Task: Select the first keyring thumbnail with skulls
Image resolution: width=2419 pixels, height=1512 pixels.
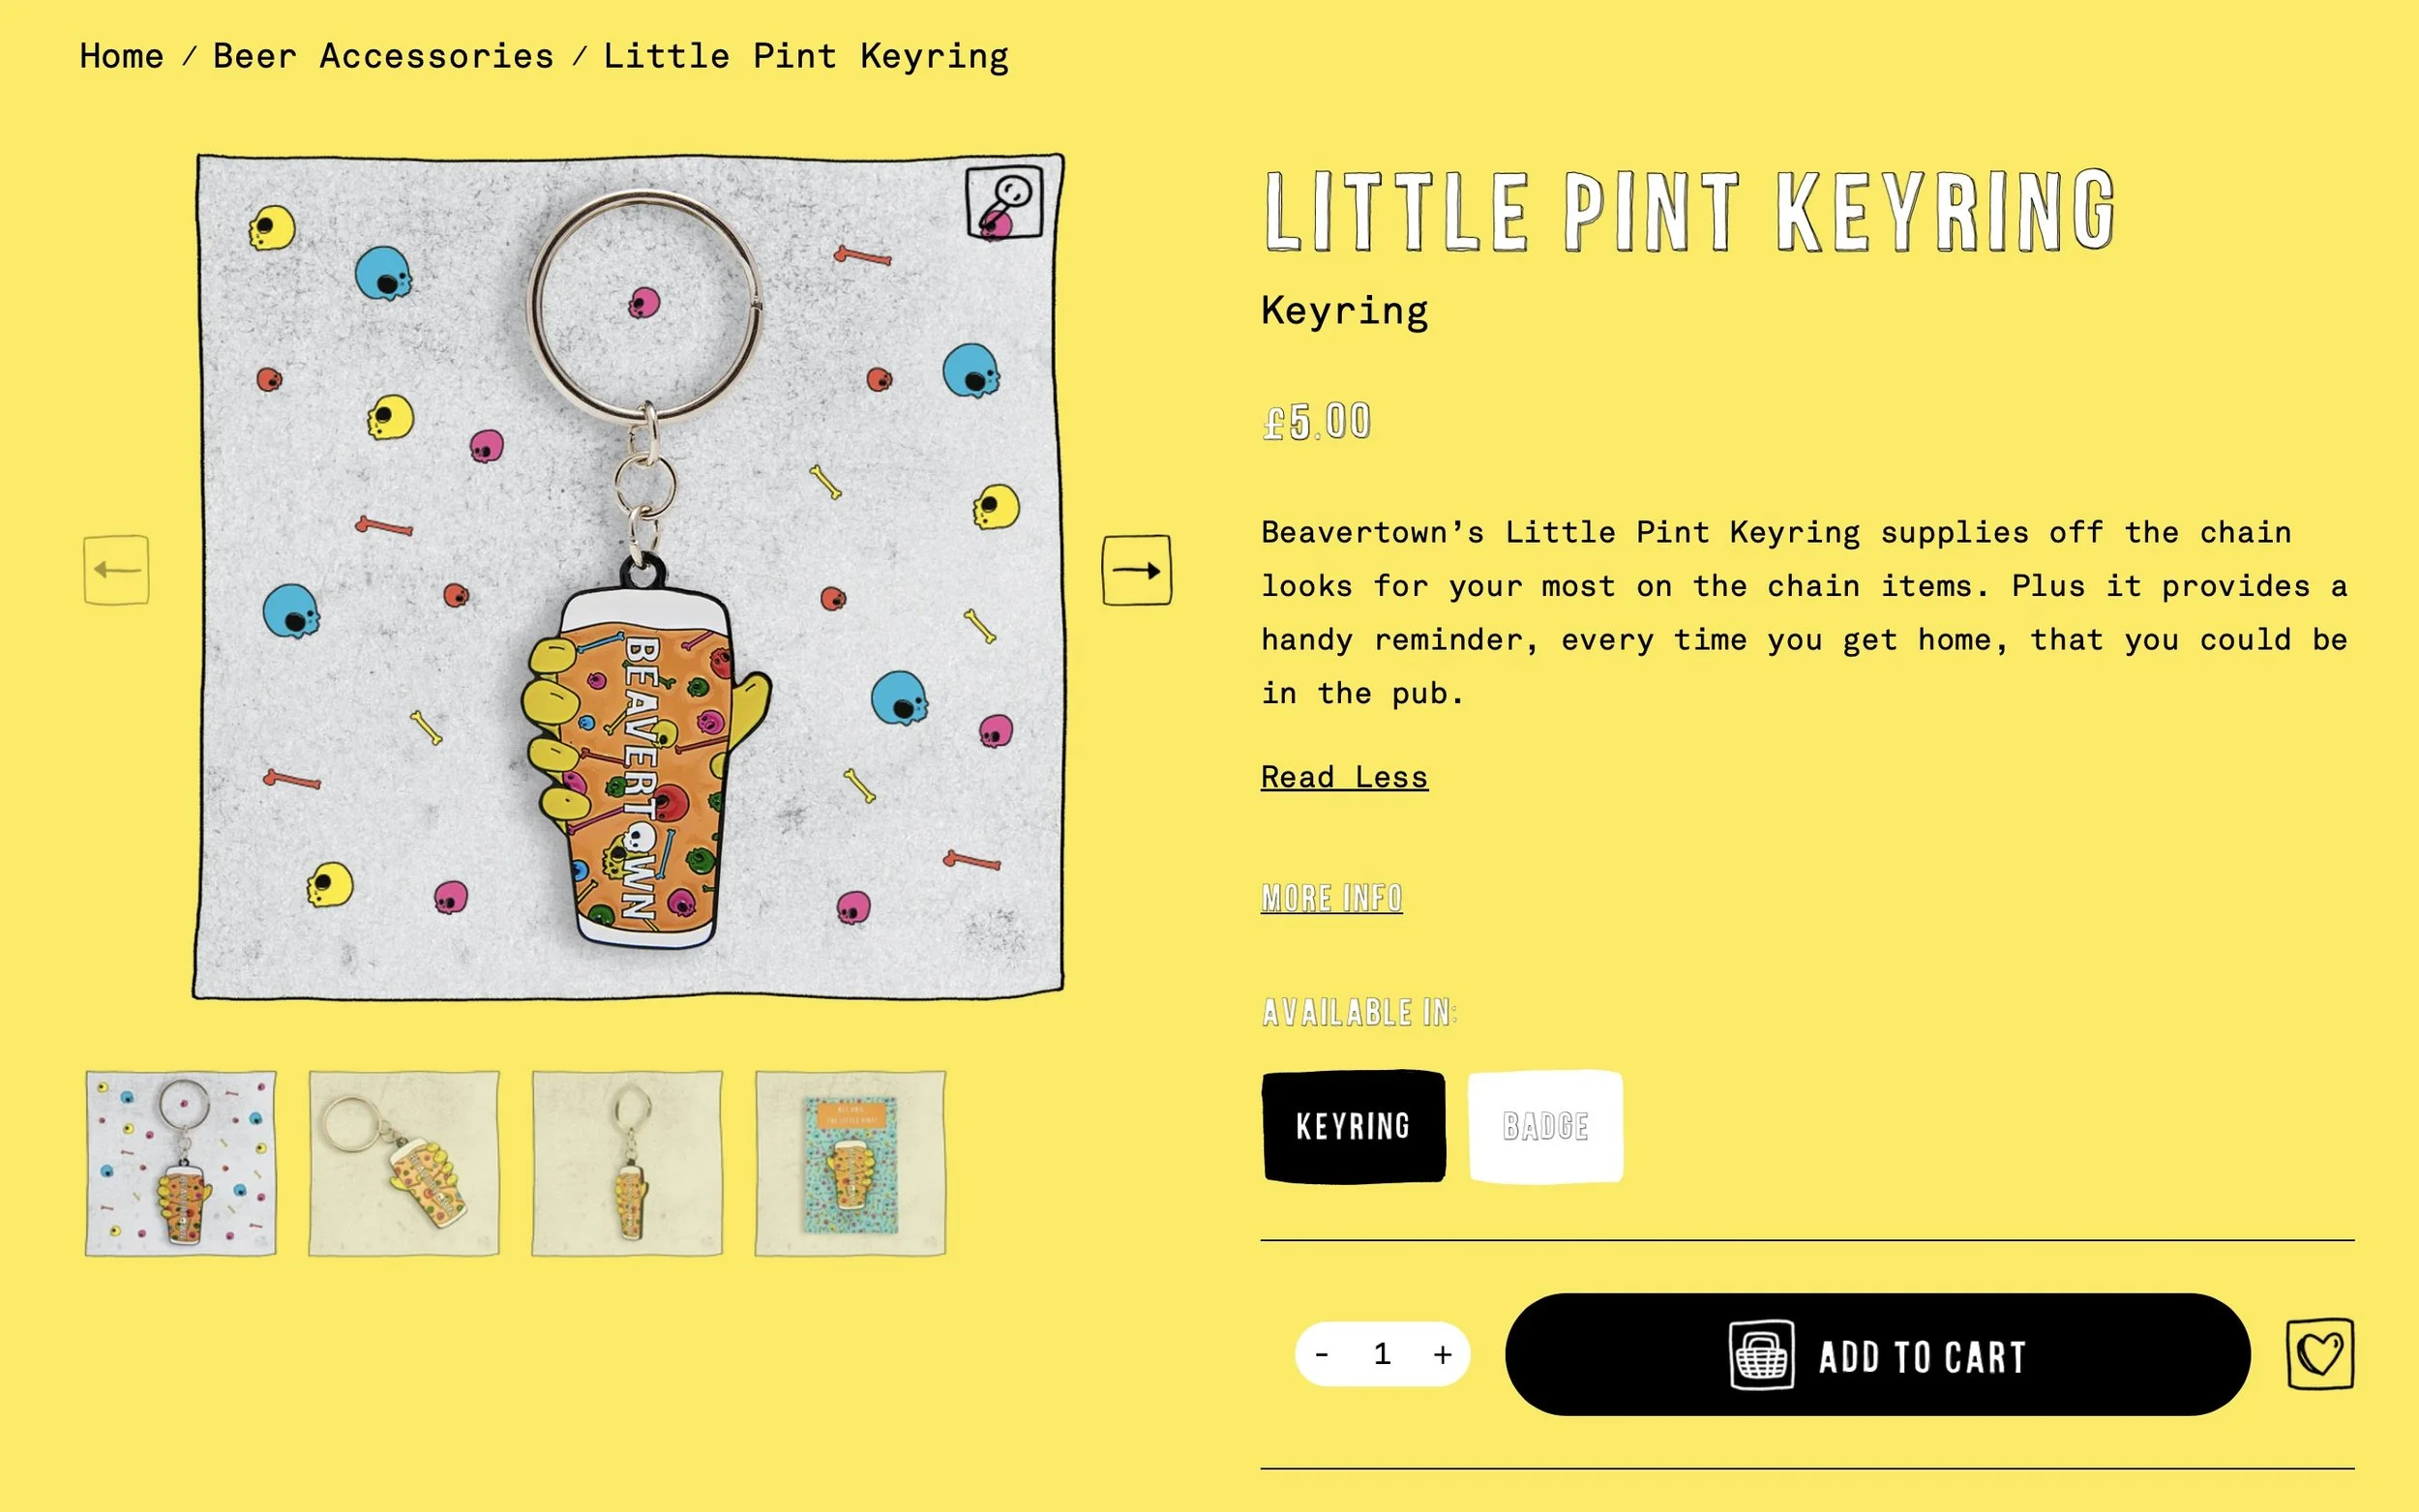Action: 181,1163
